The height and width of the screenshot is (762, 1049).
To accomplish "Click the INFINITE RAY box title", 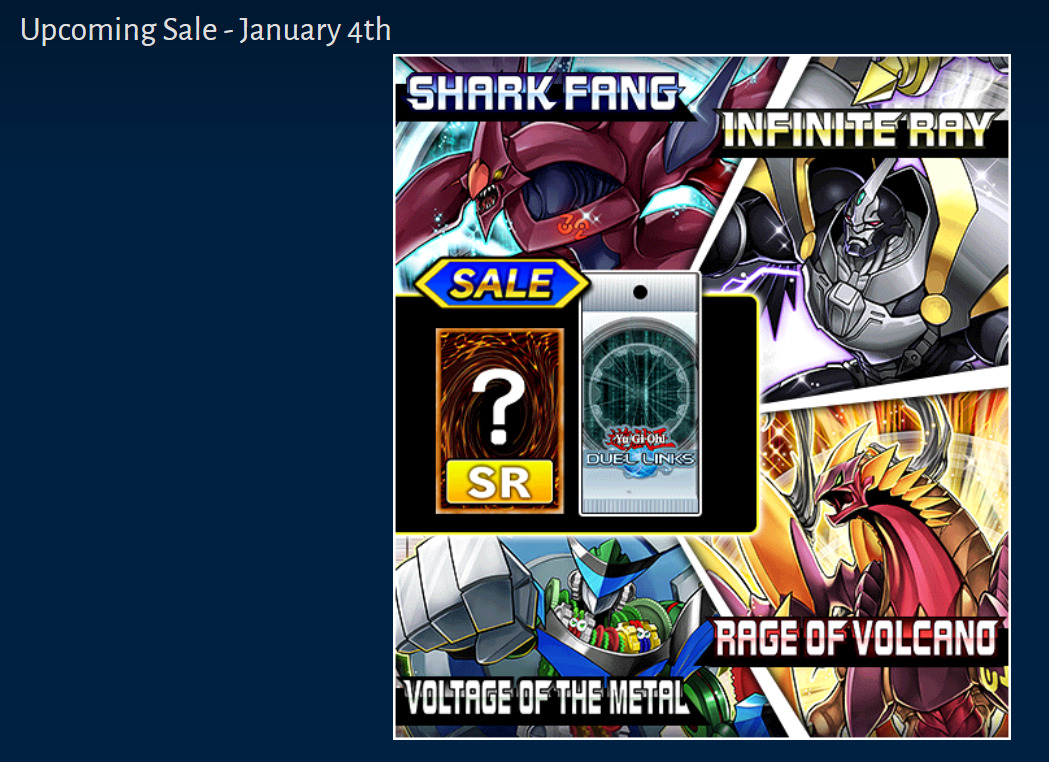I will [x=859, y=130].
